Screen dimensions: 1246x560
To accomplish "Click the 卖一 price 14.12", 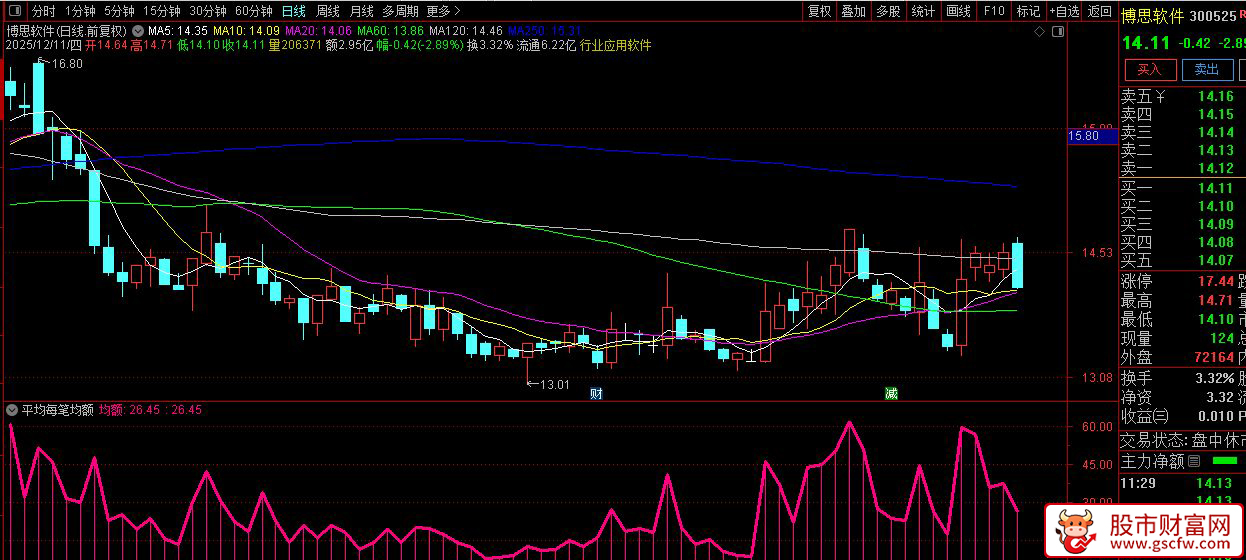I will (1216, 168).
